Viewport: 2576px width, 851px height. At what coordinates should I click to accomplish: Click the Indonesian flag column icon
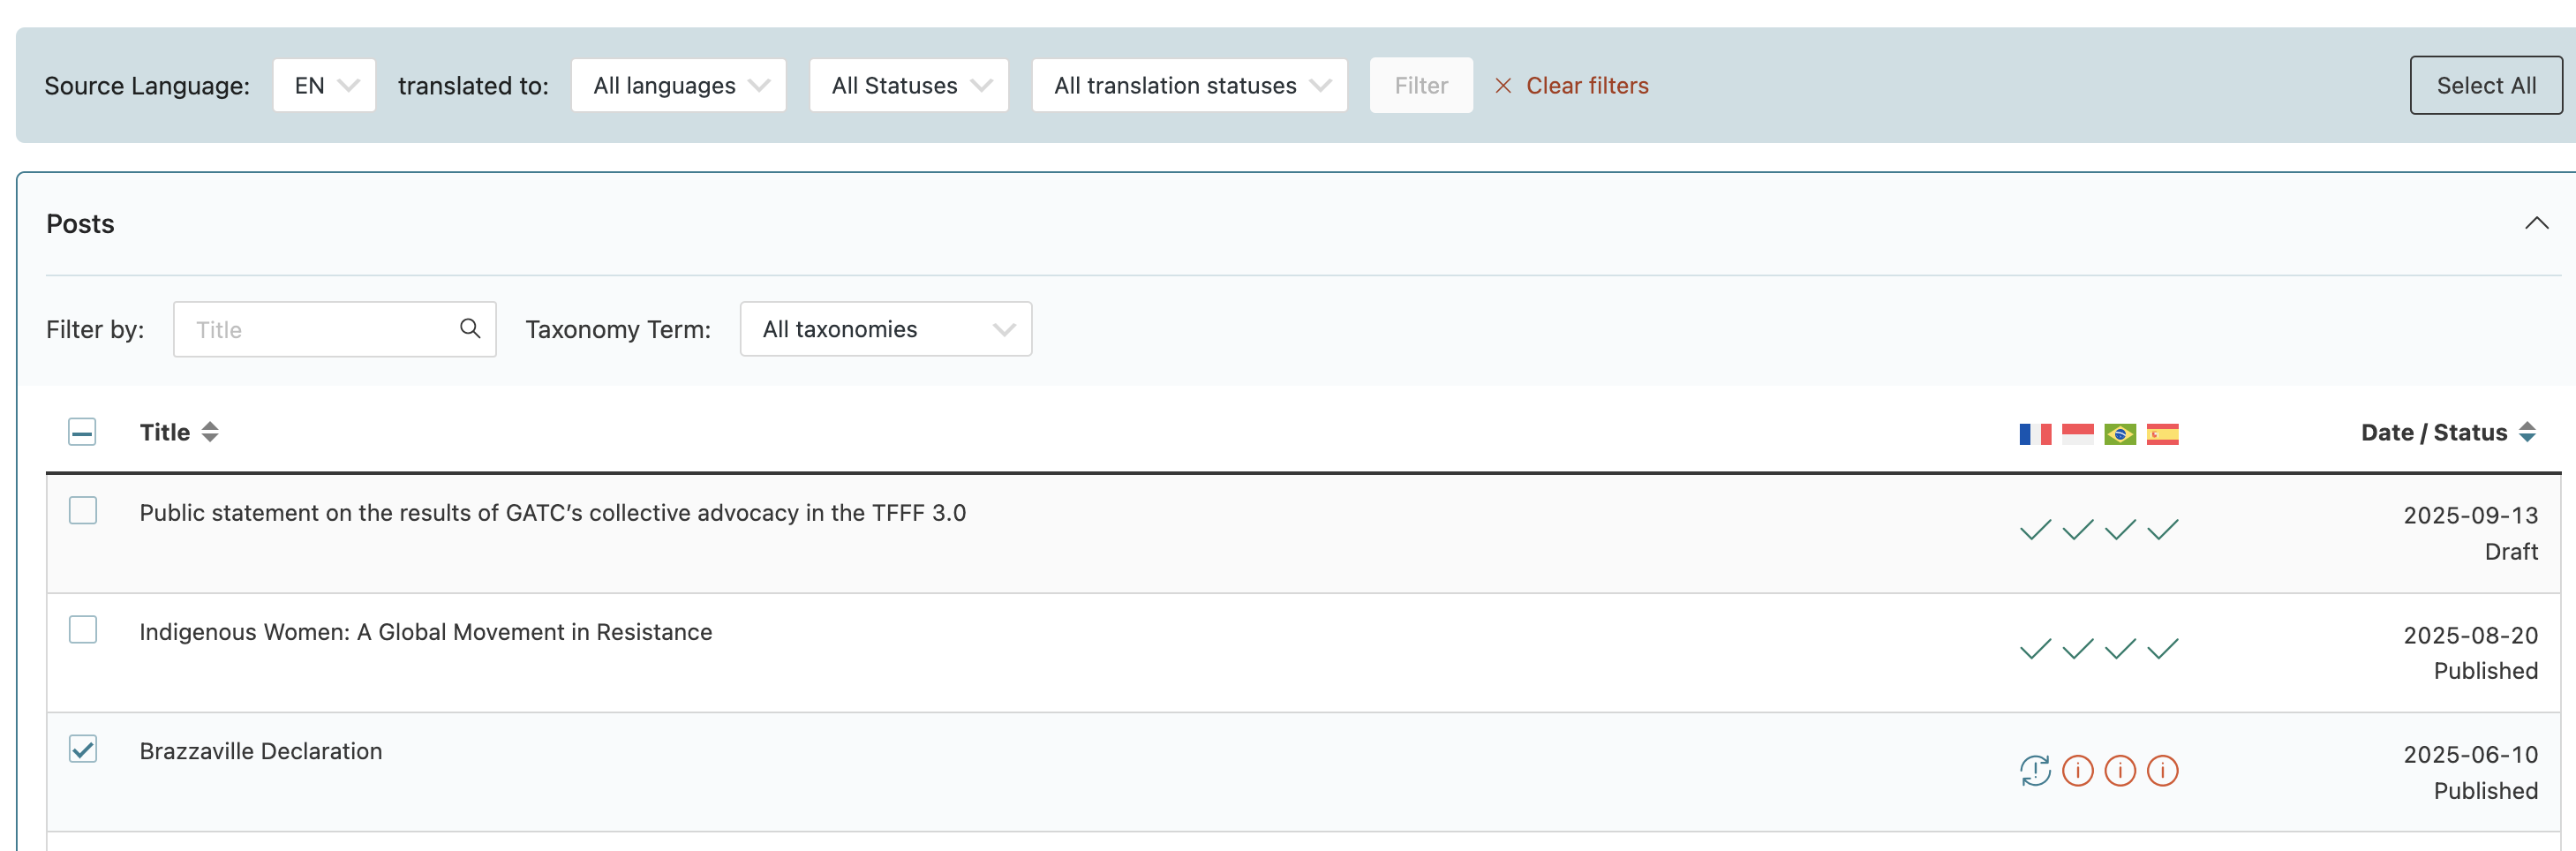(2077, 434)
